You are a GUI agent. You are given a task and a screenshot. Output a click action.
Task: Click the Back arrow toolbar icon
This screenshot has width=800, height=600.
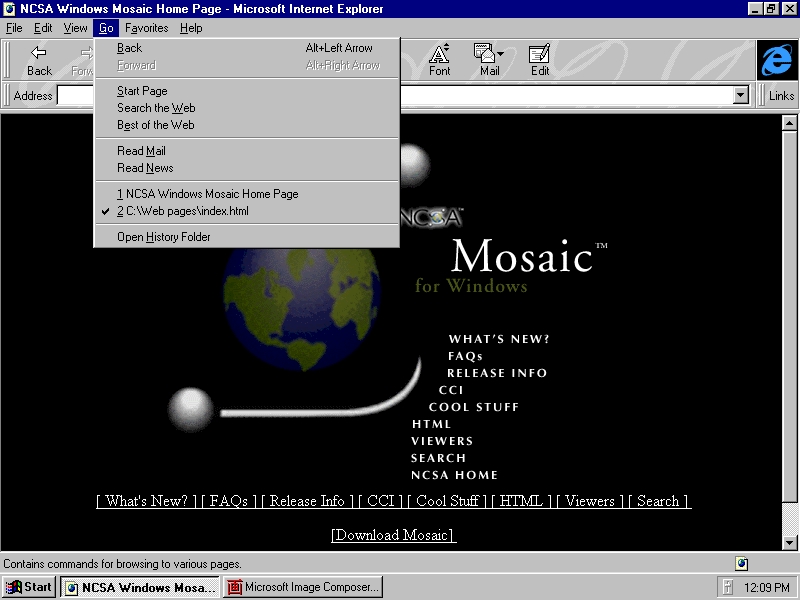pos(39,53)
